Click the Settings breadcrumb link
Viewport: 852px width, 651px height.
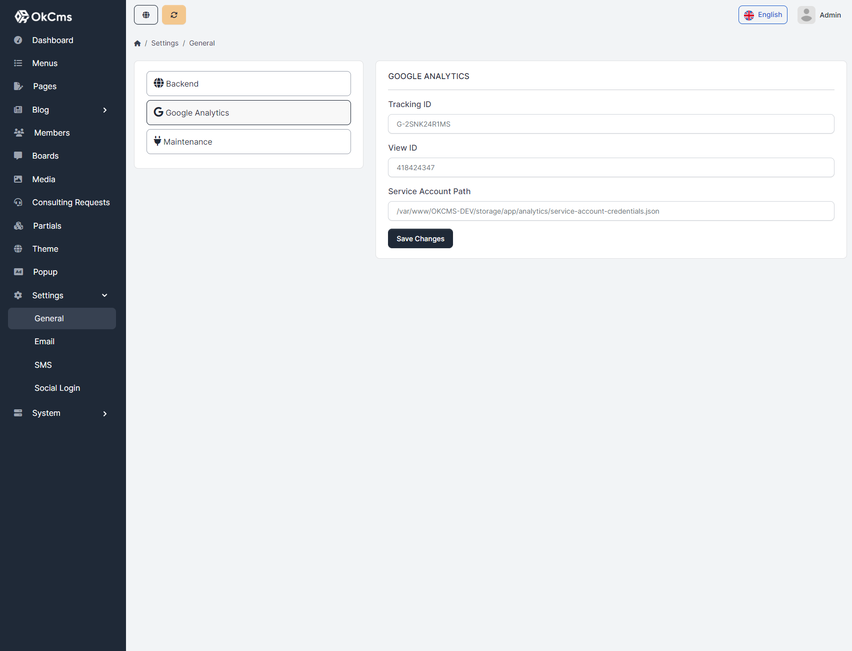point(164,44)
